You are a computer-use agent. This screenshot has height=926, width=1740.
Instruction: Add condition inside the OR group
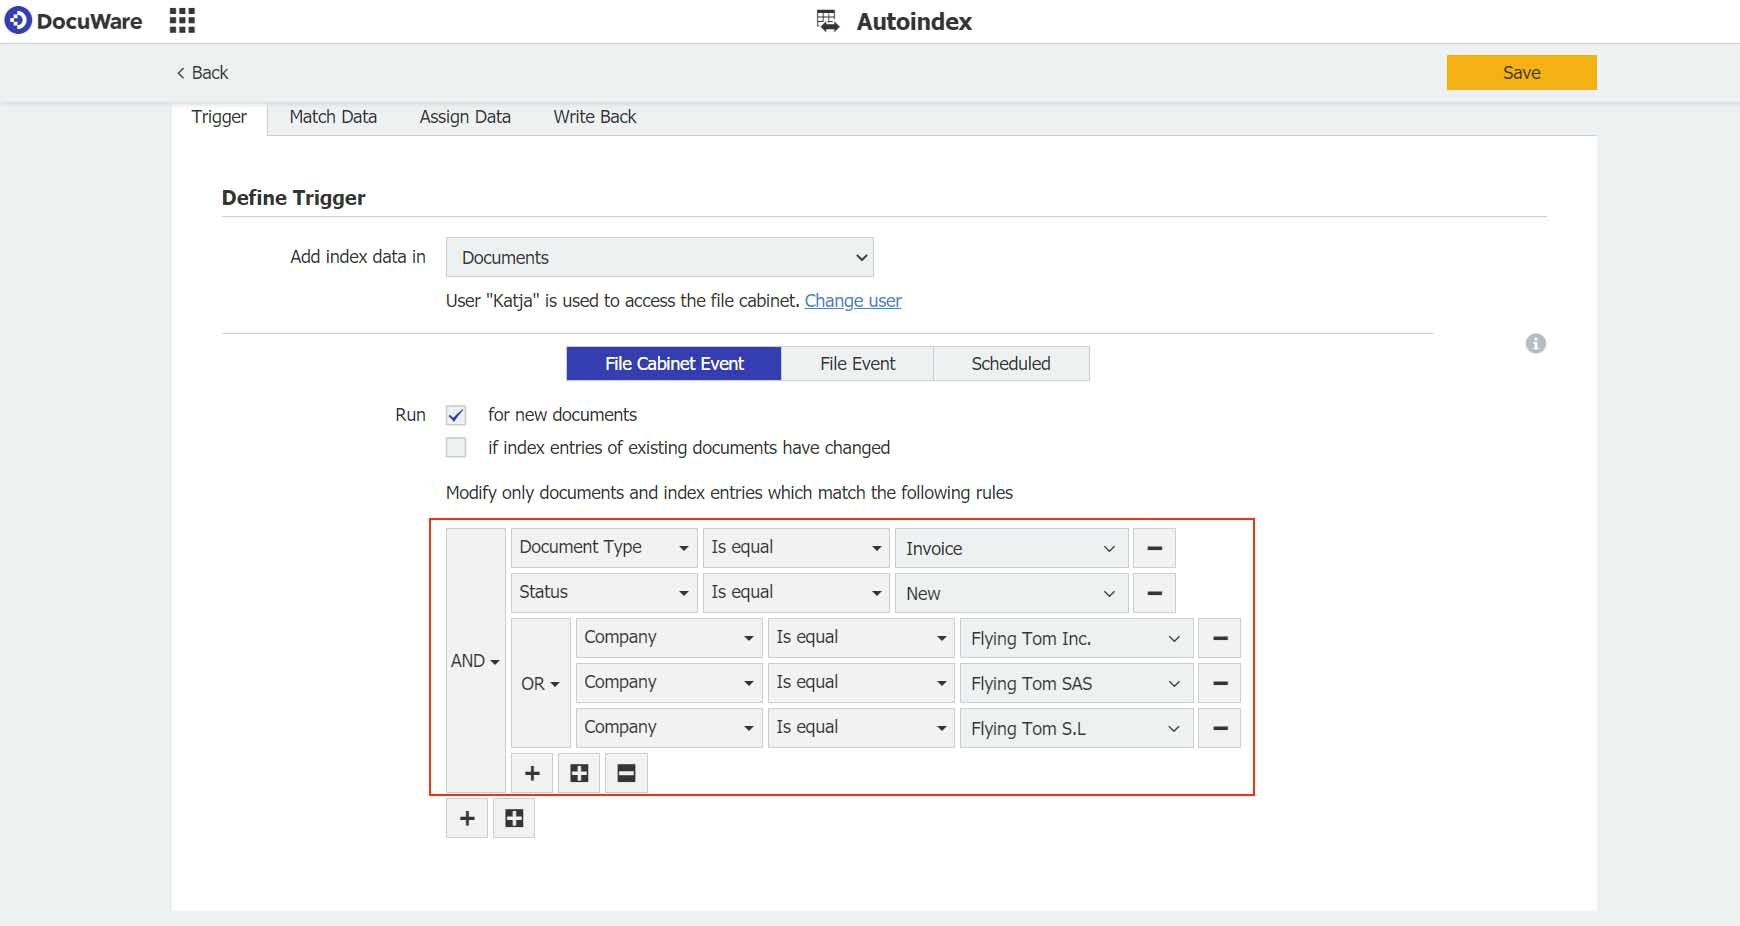[532, 773]
